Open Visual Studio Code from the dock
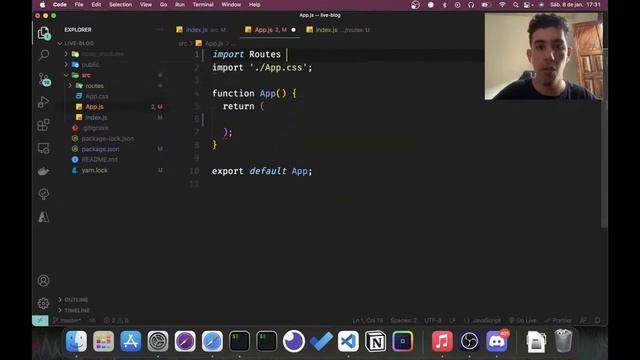Image resolution: width=640 pixels, height=360 pixels. pyautogui.click(x=348, y=341)
